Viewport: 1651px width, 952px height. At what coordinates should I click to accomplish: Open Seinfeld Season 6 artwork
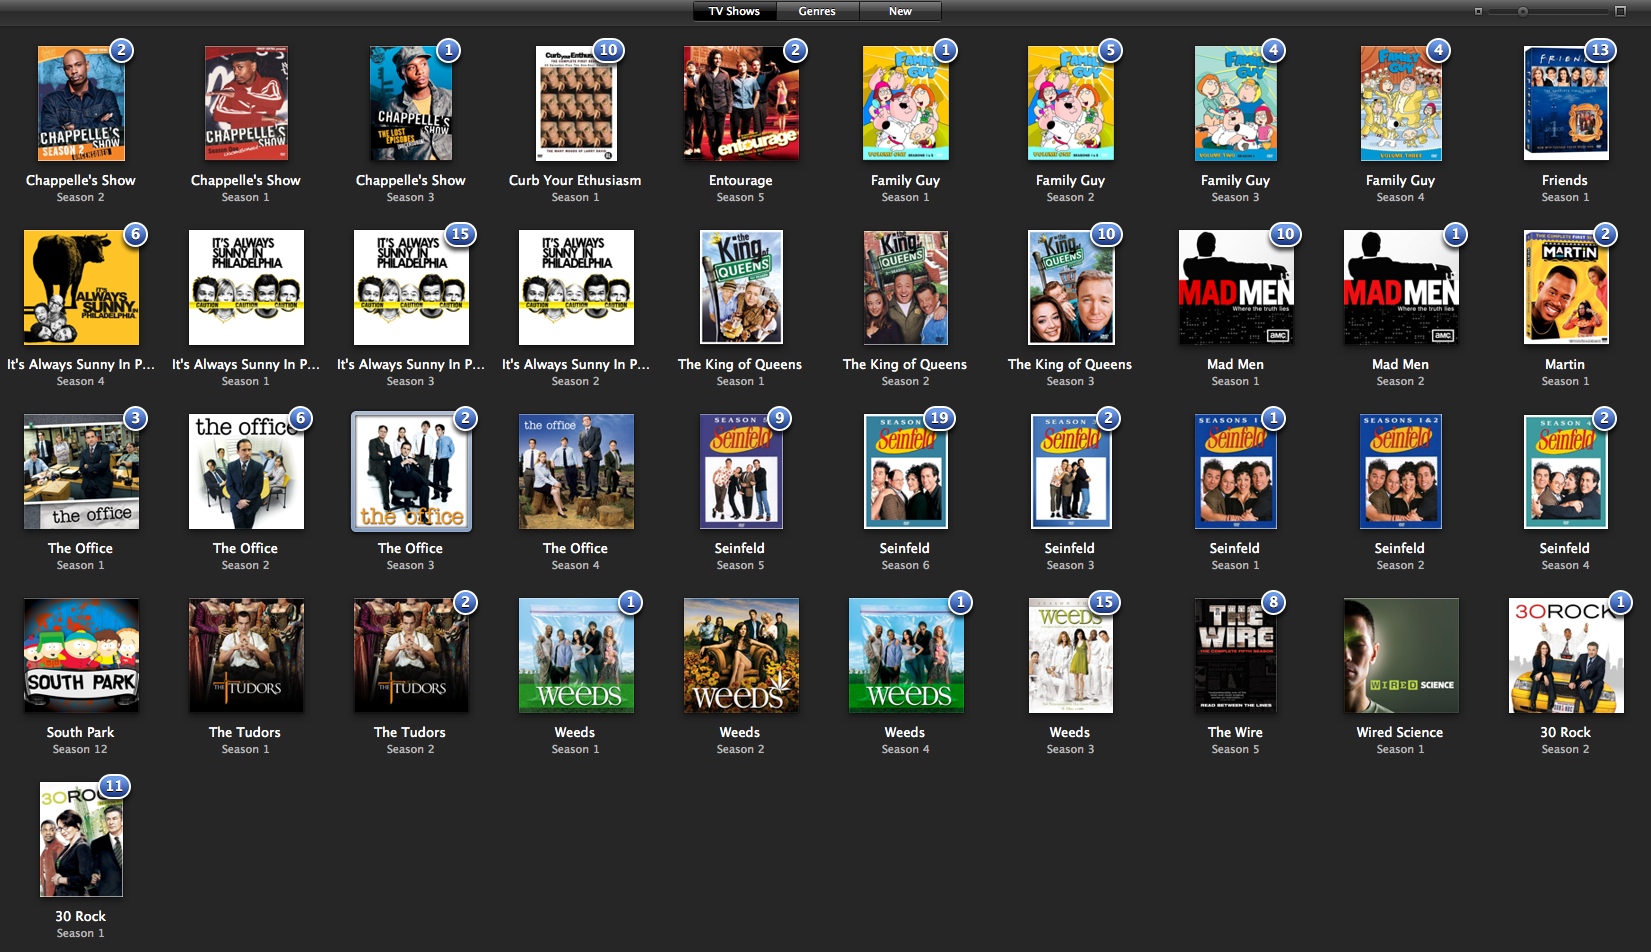click(906, 471)
